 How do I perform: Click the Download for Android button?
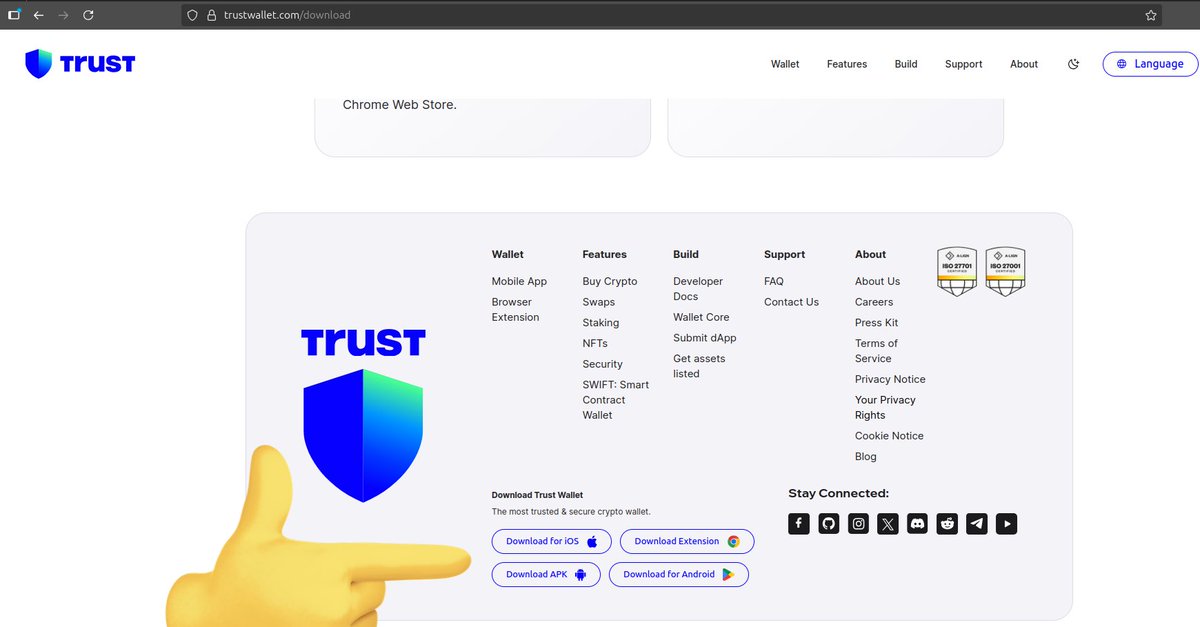click(679, 574)
